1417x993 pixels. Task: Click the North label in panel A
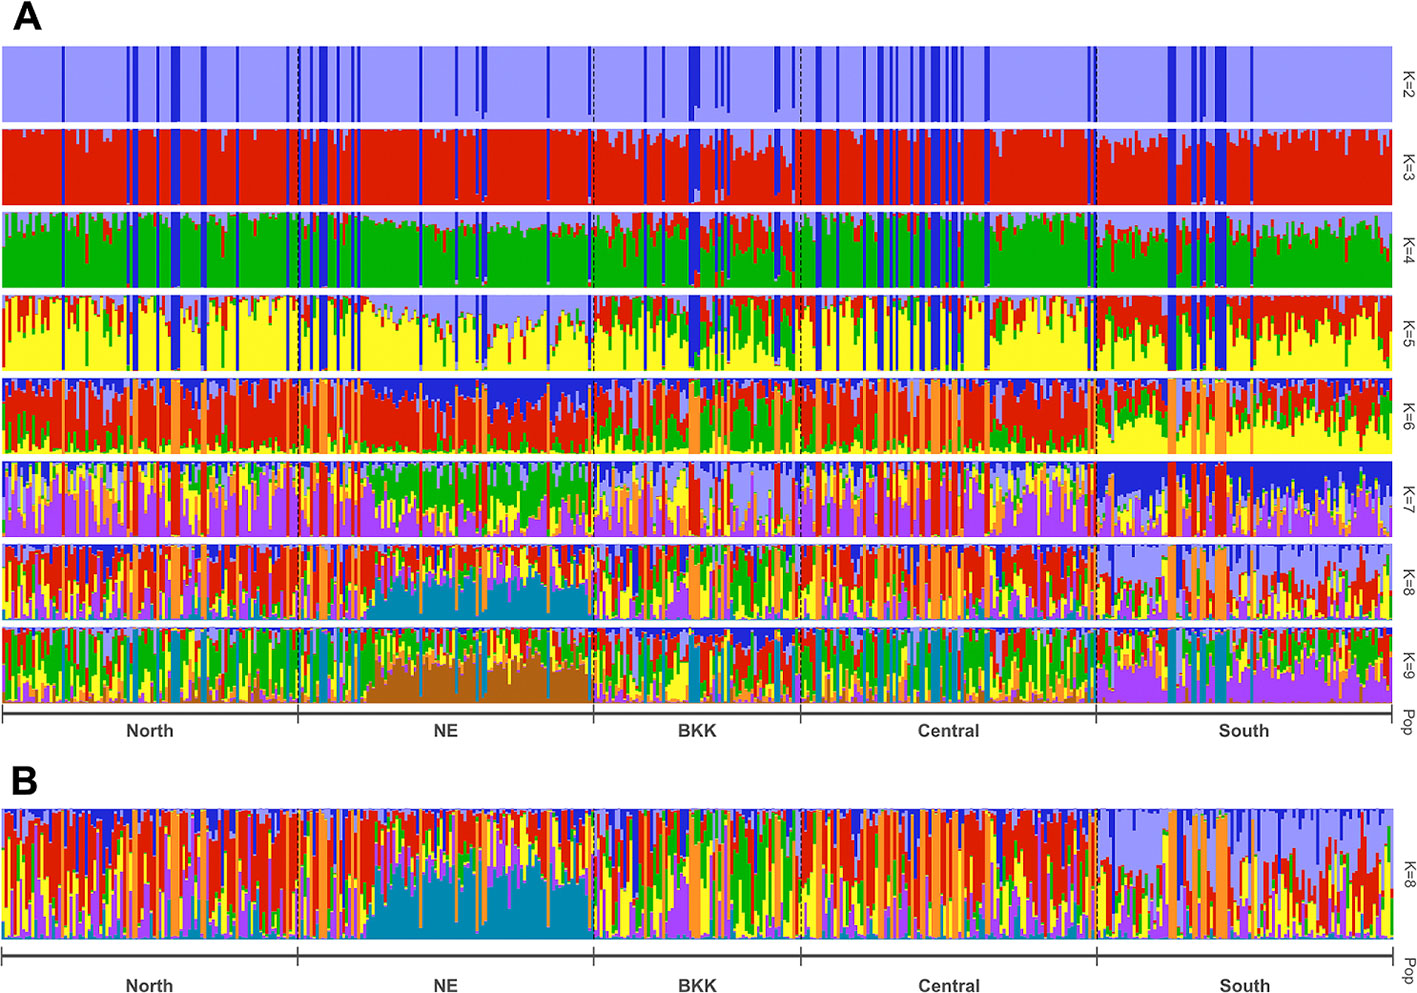point(150,731)
